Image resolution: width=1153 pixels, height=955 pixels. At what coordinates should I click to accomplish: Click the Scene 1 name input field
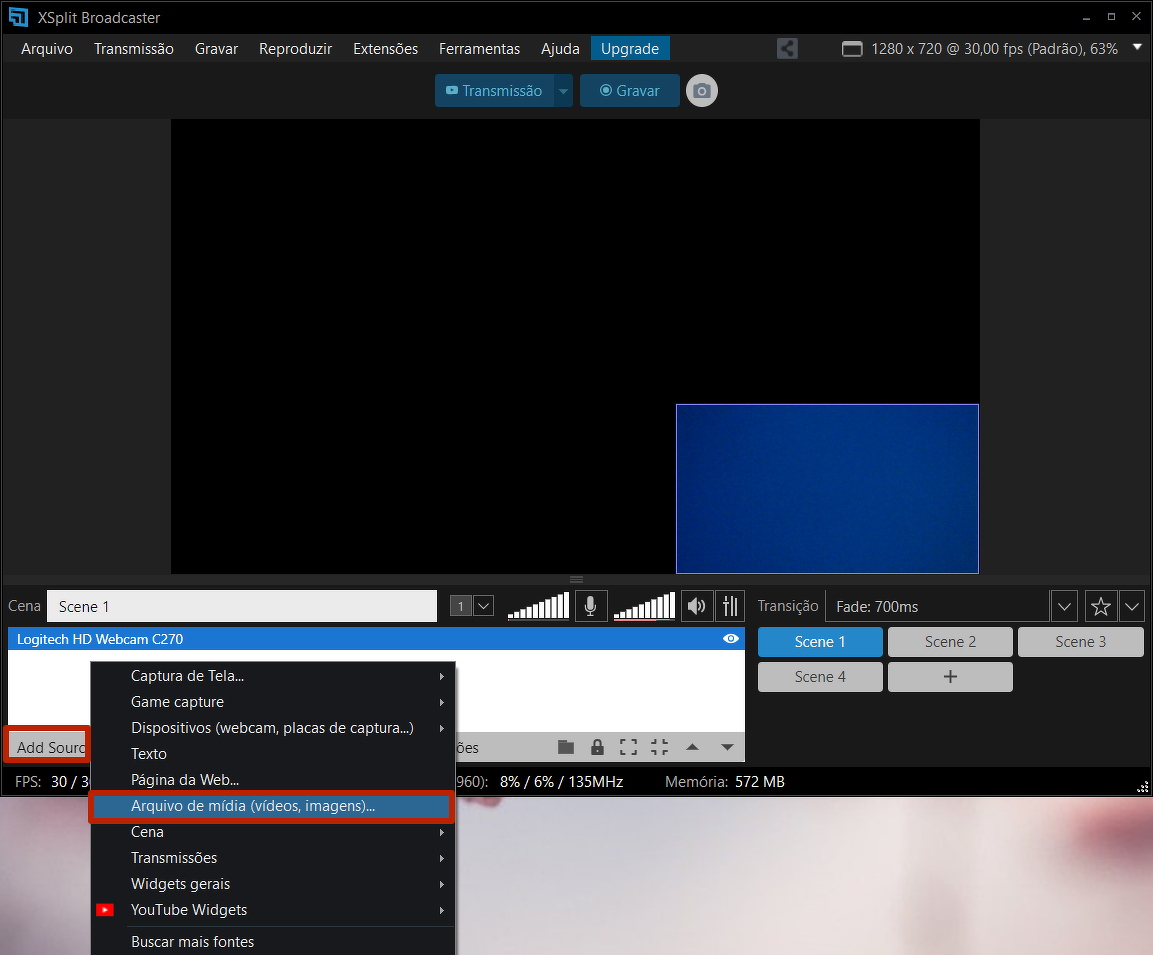tap(242, 606)
